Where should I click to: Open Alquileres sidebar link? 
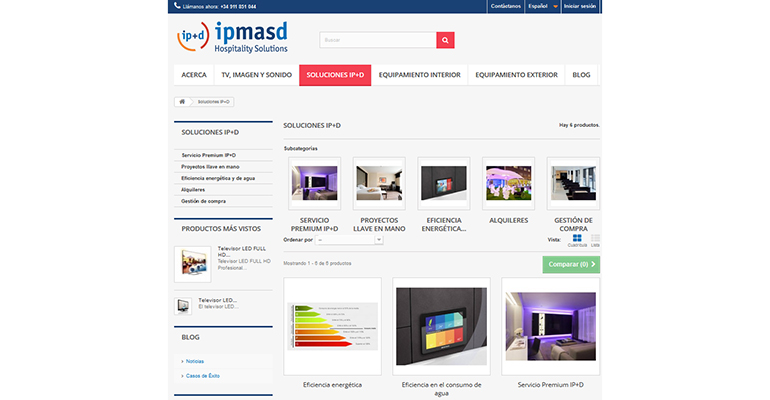pyautogui.click(x=193, y=190)
